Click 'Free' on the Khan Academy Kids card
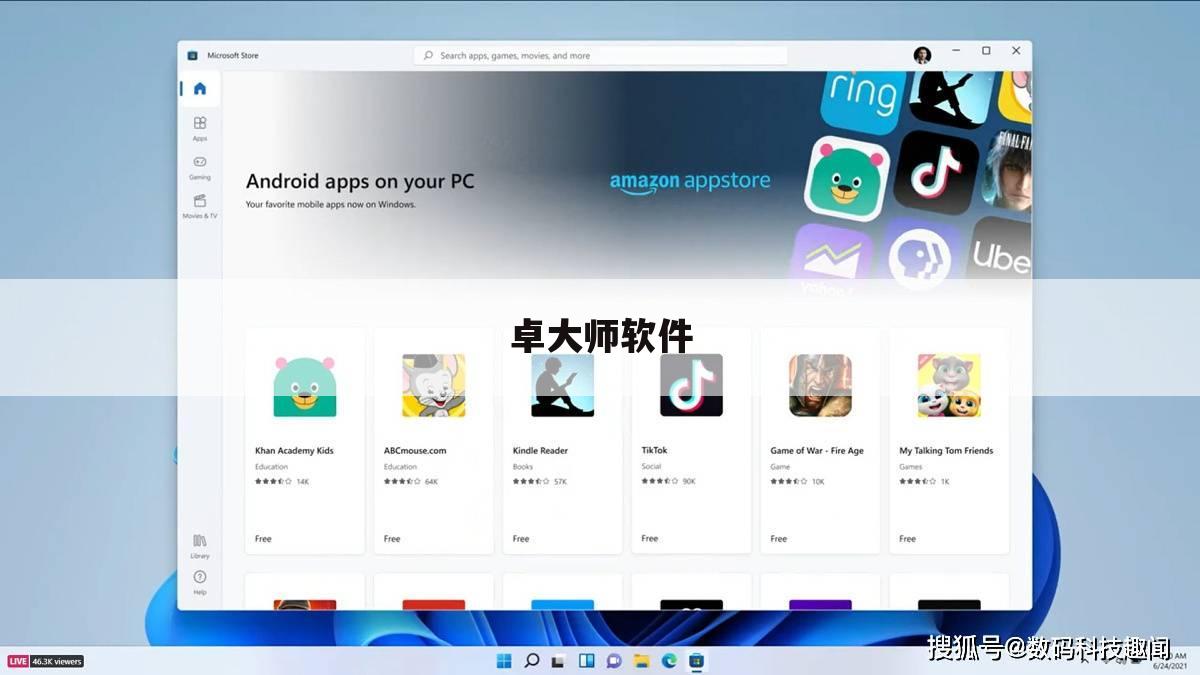Screen dimensions: 1200x675 coord(263,539)
